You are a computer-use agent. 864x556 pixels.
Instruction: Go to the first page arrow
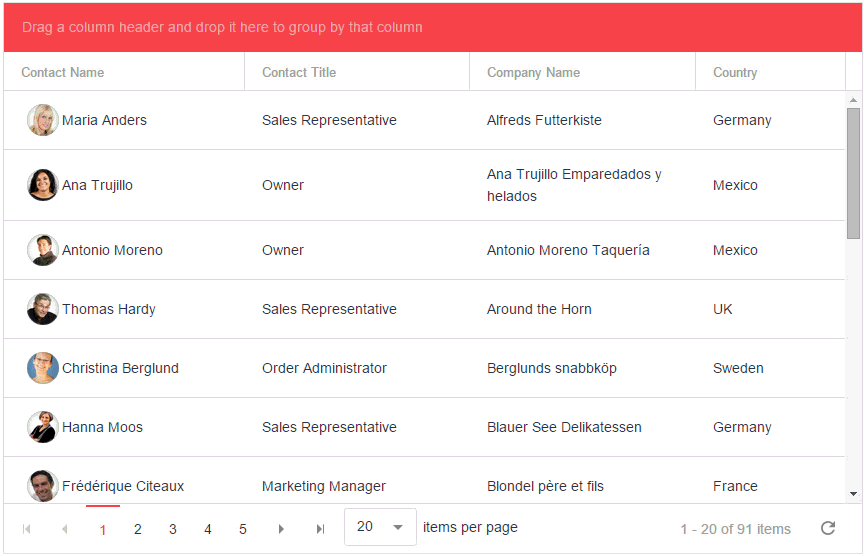[27, 529]
